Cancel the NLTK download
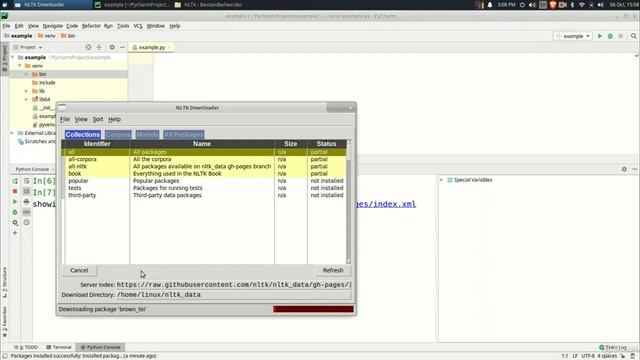The width and height of the screenshot is (640, 360). (79, 270)
